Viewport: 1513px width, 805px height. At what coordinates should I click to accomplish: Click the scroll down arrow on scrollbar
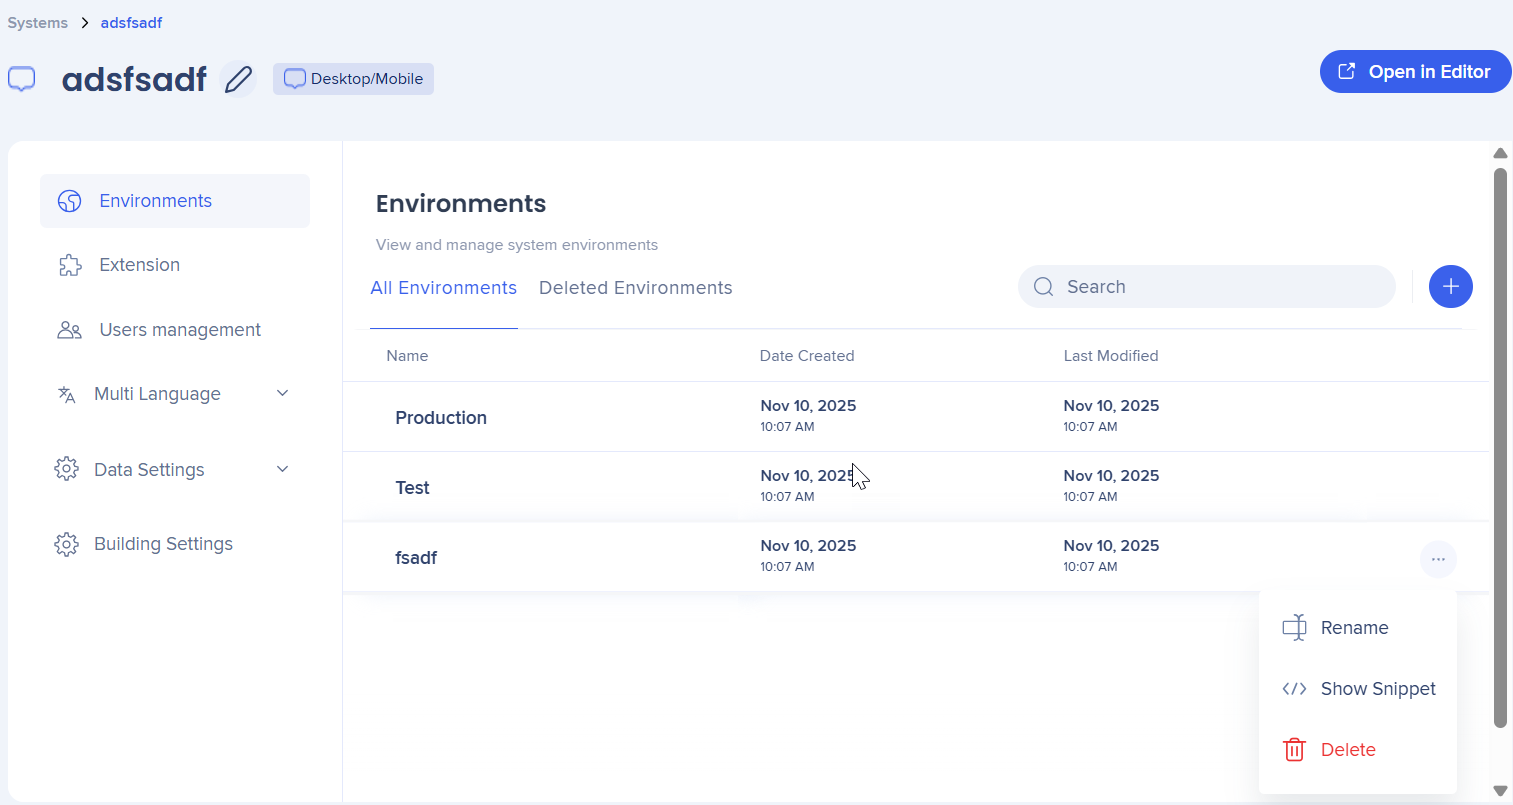(1499, 791)
